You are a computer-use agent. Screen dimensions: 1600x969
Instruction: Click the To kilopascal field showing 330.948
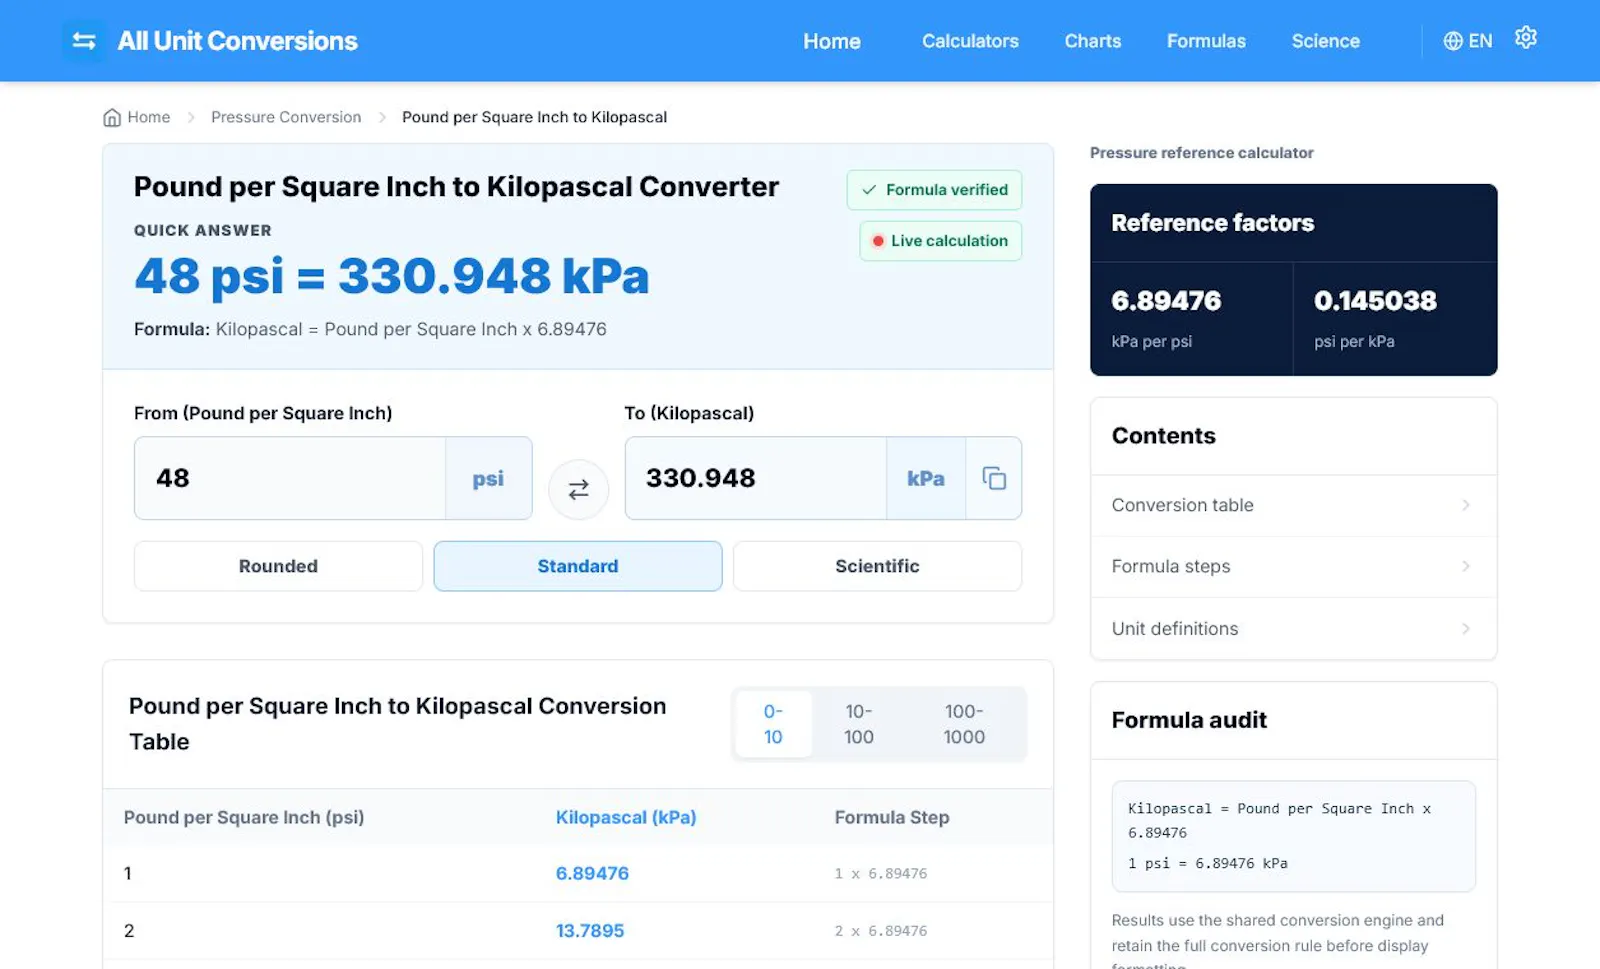point(756,478)
